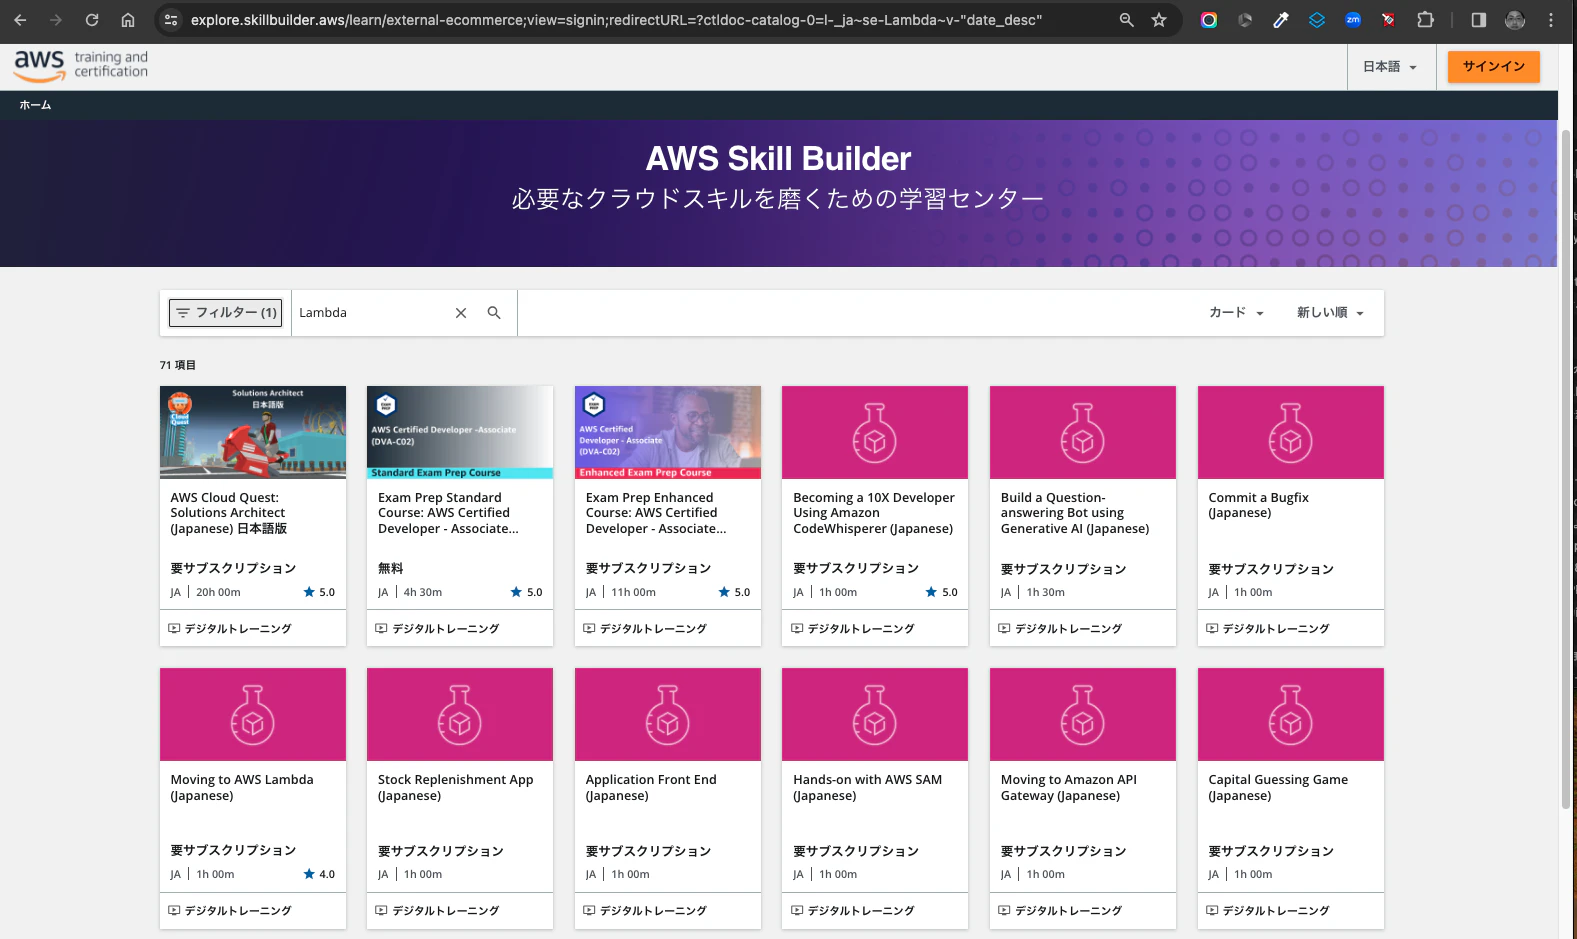
Task: Go to the ホーム breadcrumb
Action: point(35,105)
